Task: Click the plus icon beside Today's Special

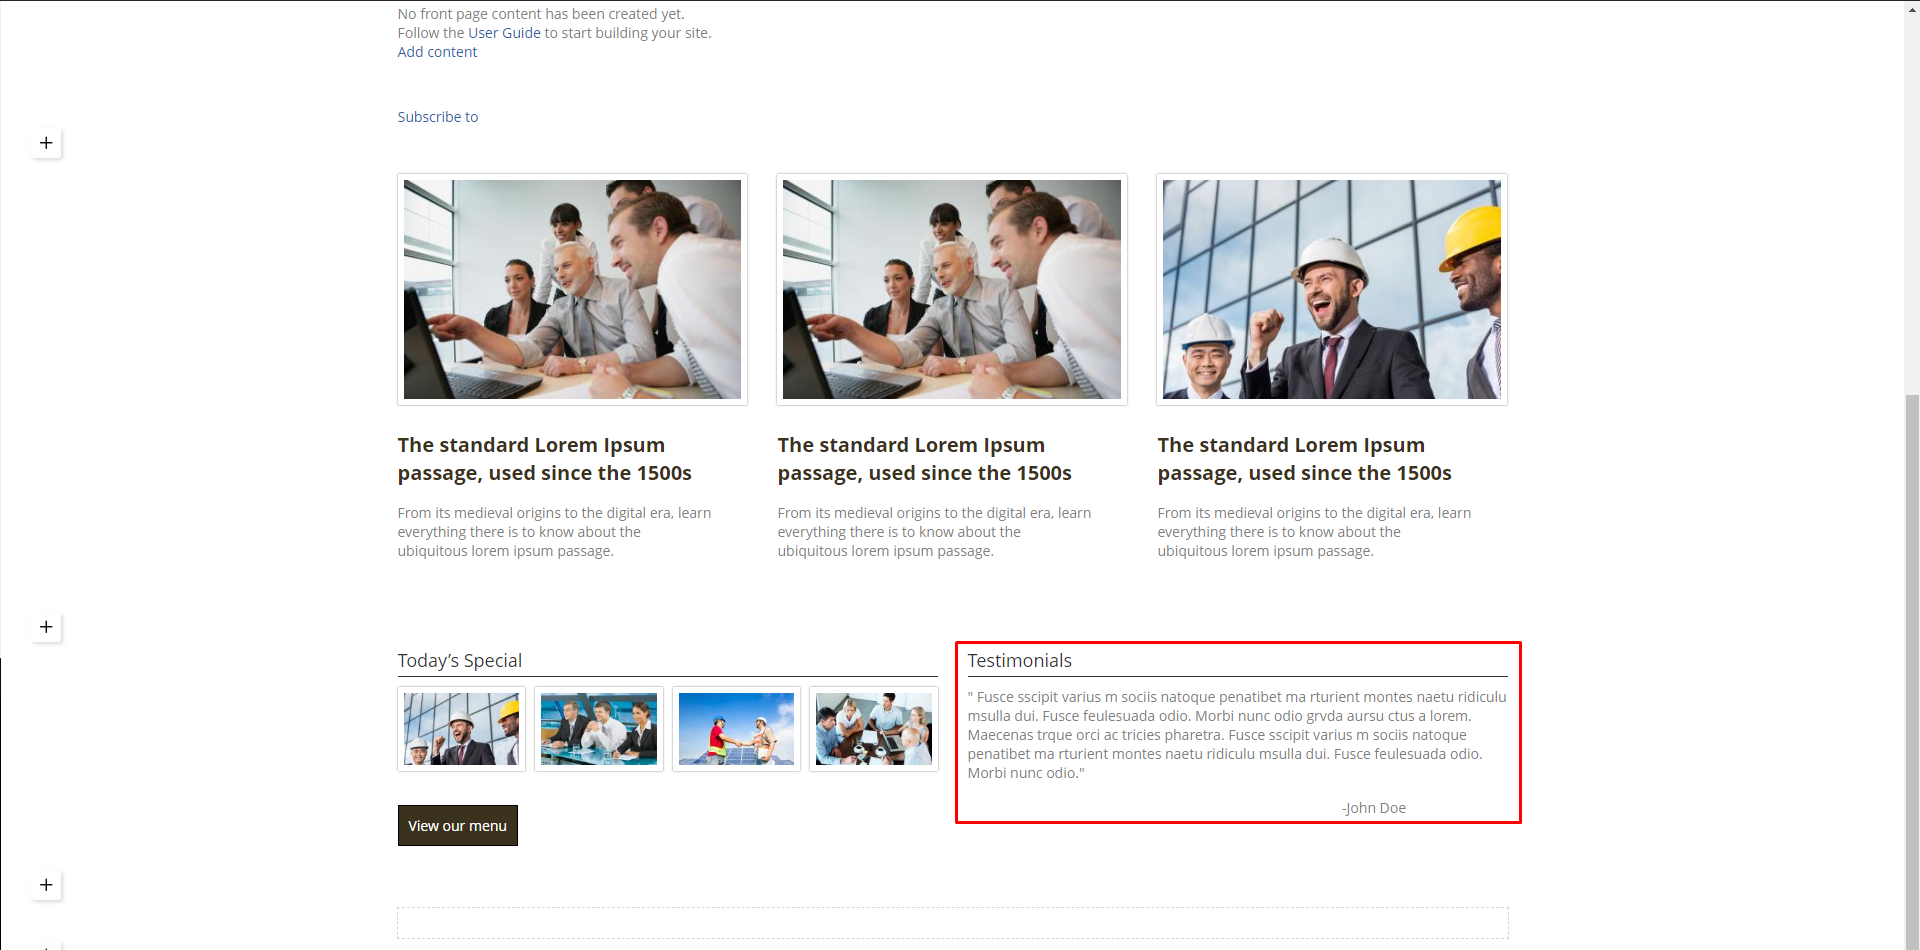Action: (x=46, y=627)
